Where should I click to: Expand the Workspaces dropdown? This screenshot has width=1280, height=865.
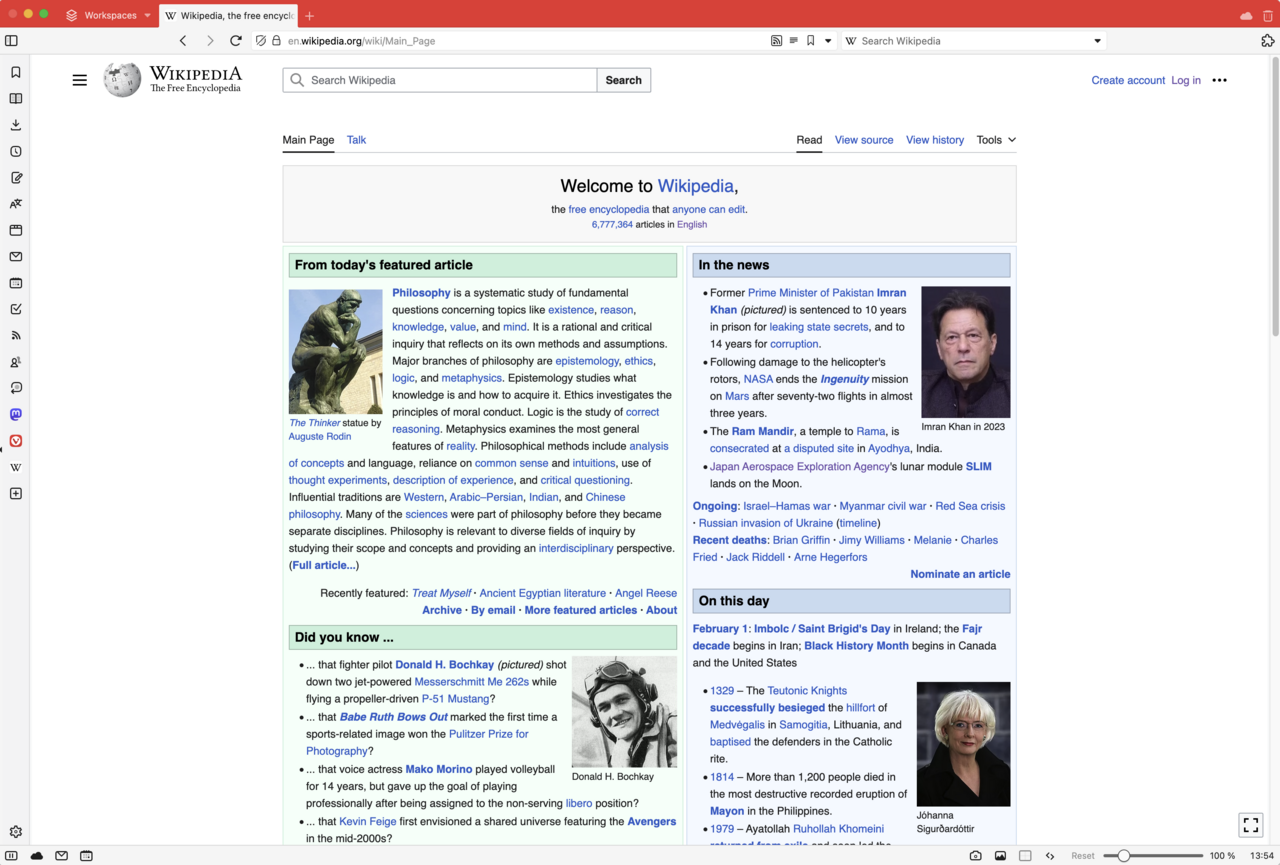point(109,15)
